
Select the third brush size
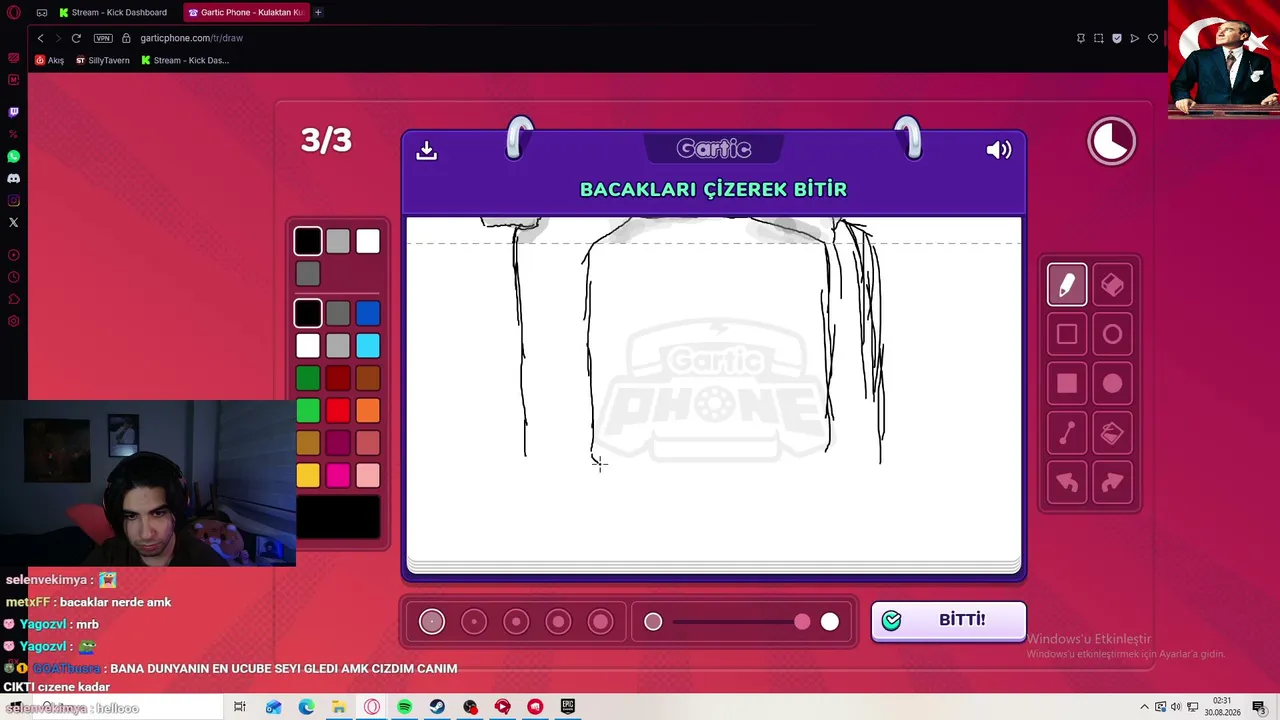[x=516, y=622]
